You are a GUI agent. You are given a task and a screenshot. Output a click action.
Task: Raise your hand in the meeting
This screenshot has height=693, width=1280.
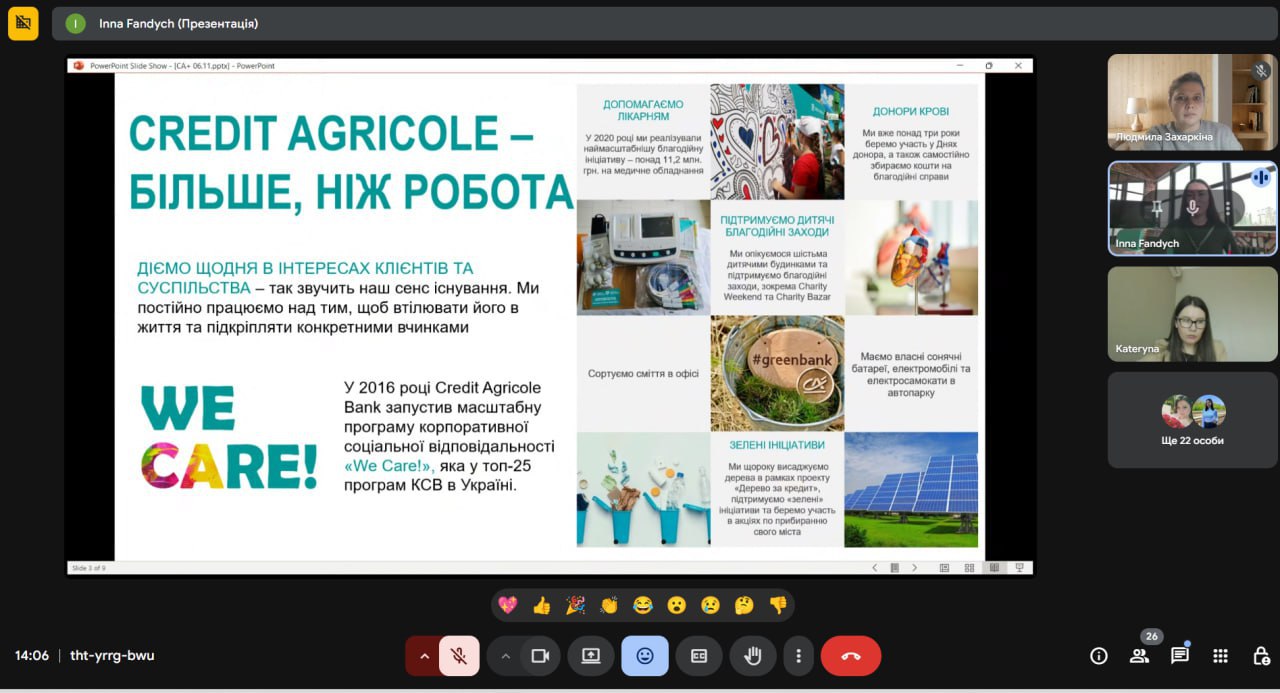point(753,656)
